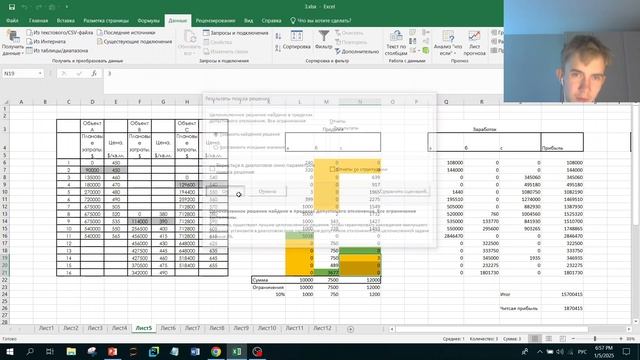Switch to the Главная ribbon tab
This screenshot has width=640, height=360.
pos(38,20)
